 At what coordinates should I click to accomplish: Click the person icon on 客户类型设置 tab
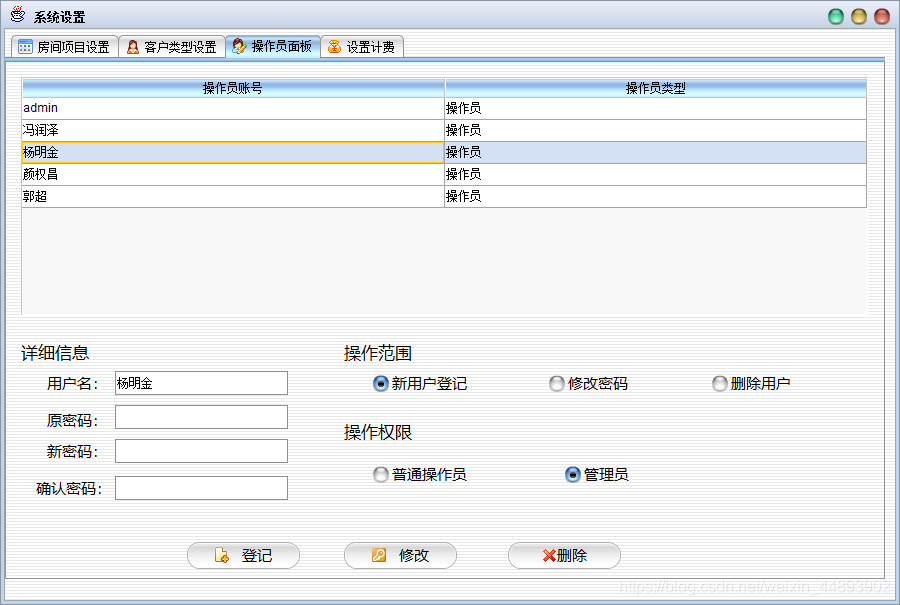tap(133, 47)
